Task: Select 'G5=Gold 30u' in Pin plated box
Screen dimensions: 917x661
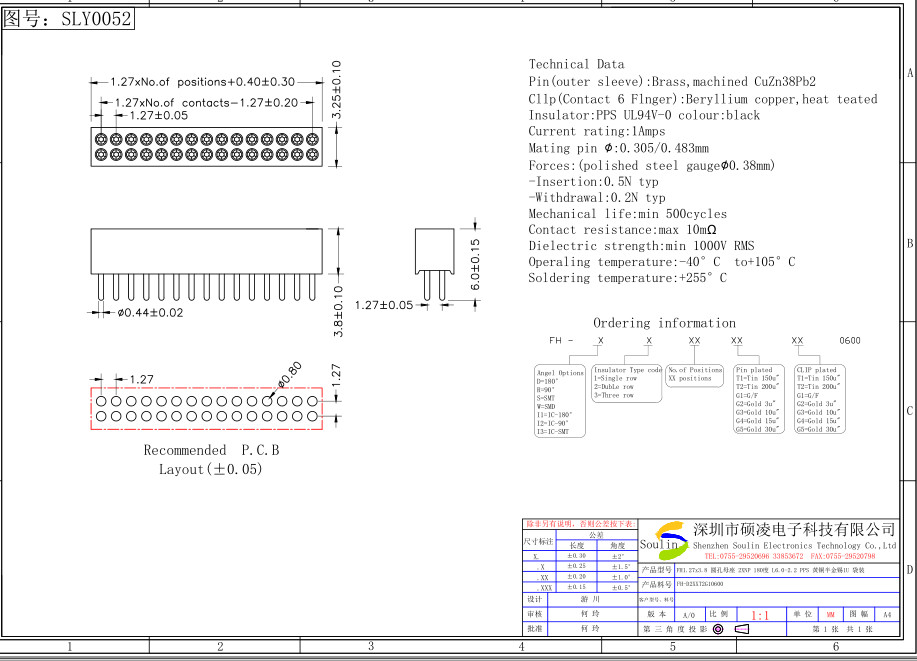Action: click(x=757, y=429)
